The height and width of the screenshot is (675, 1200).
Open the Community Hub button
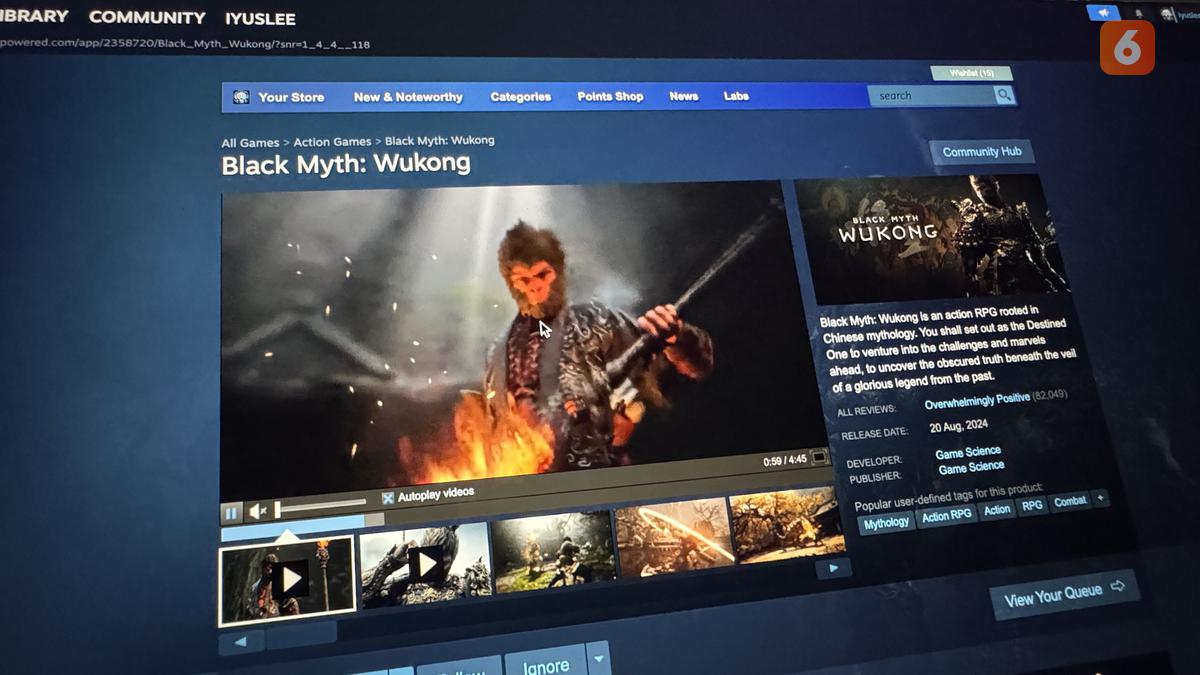[982, 152]
